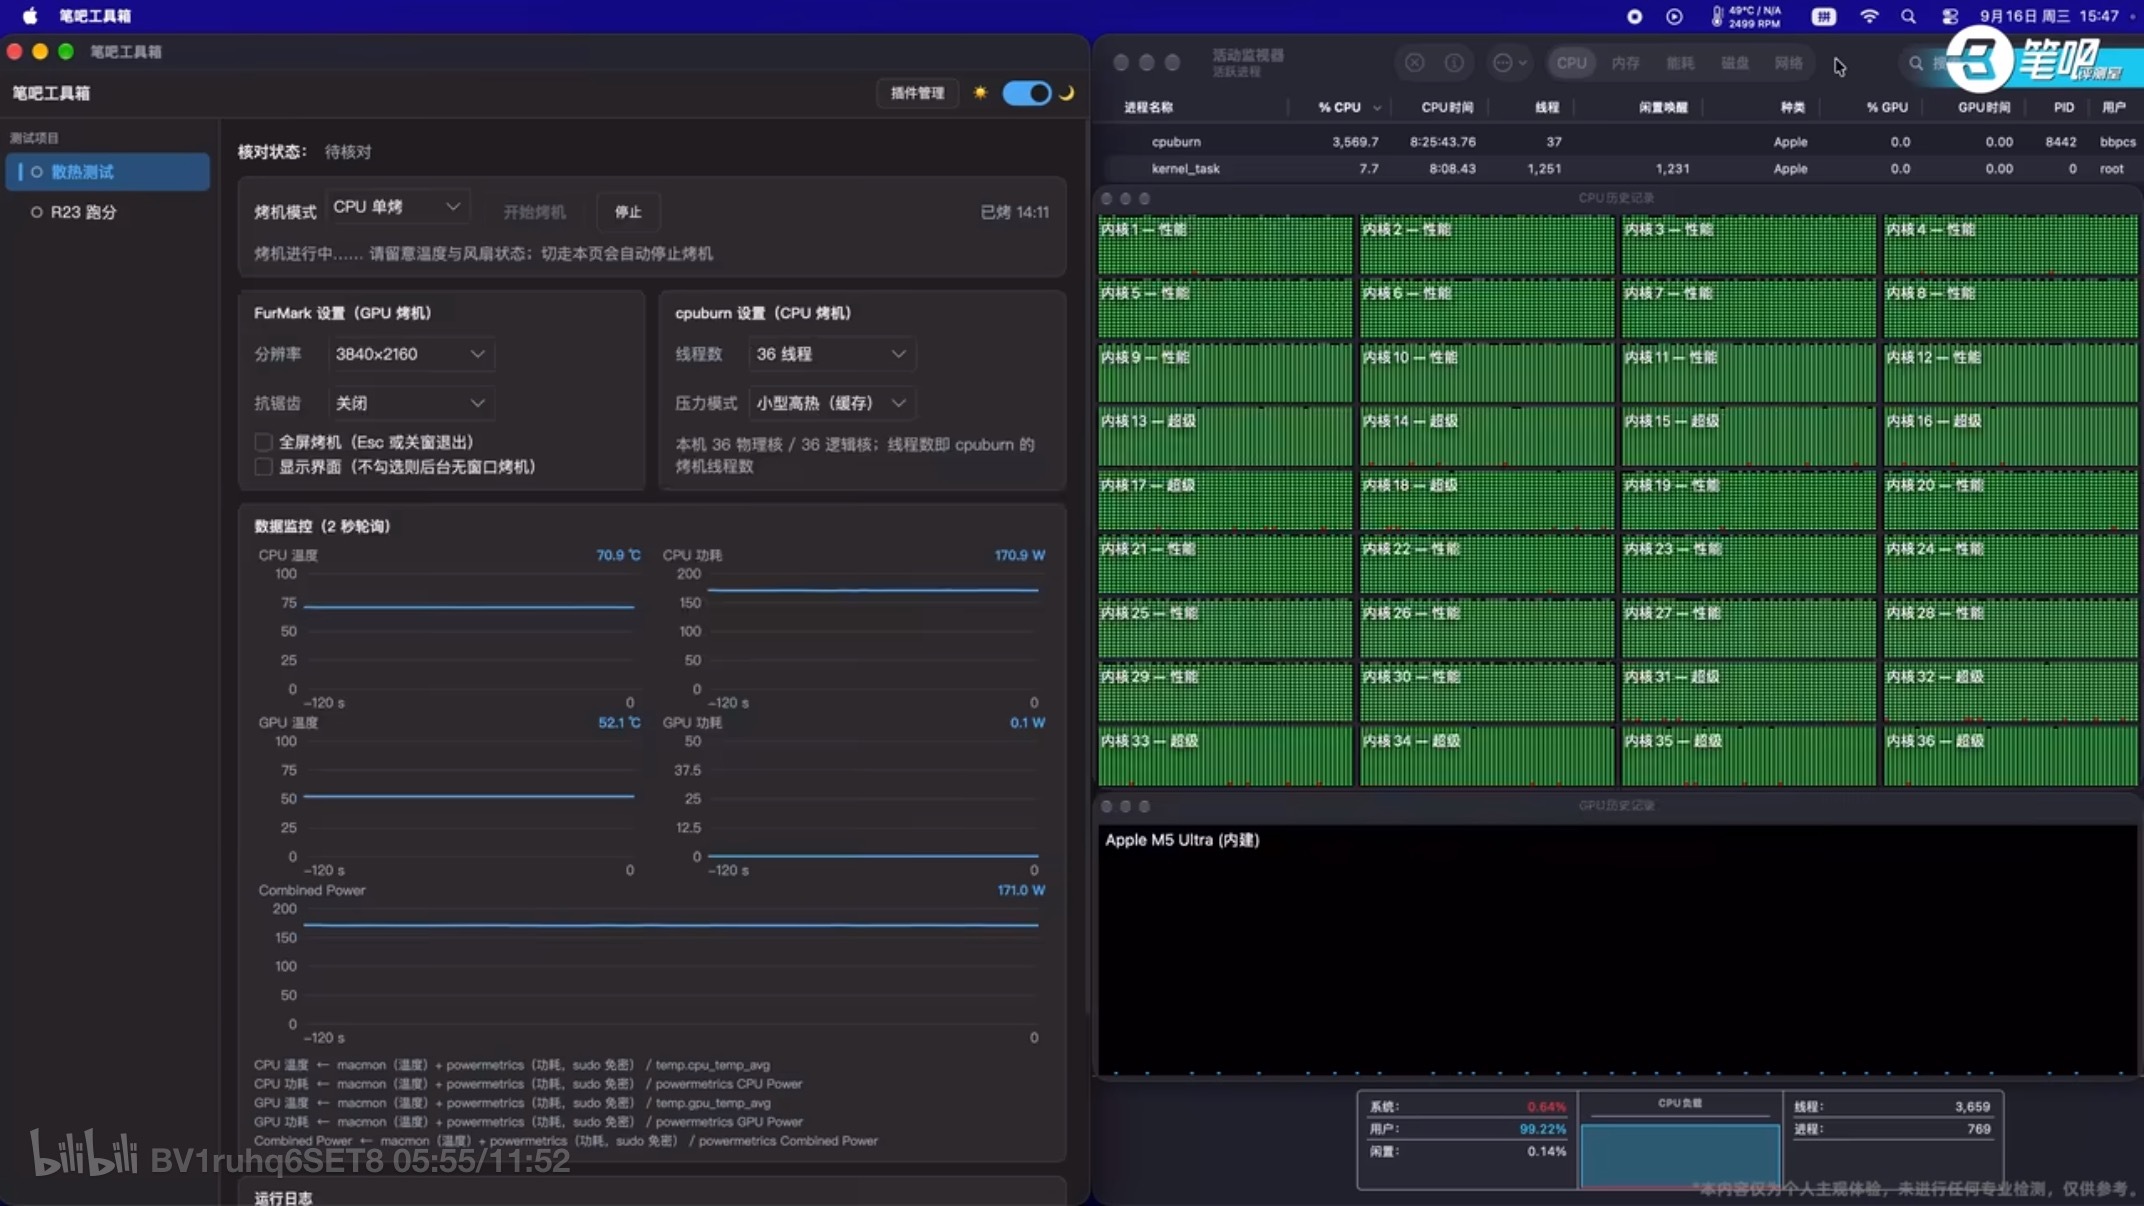
Task: Click the sun light-mode icon
Action: tap(980, 92)
